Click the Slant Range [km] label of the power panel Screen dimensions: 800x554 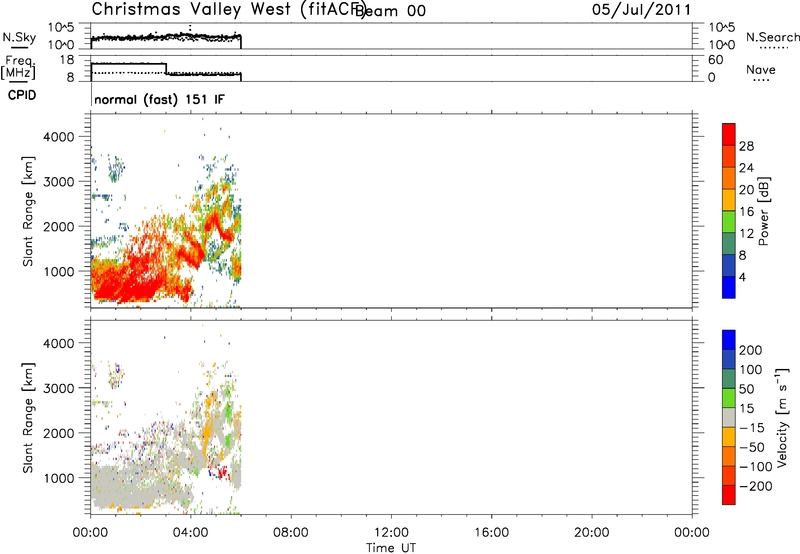coord(28,211)
